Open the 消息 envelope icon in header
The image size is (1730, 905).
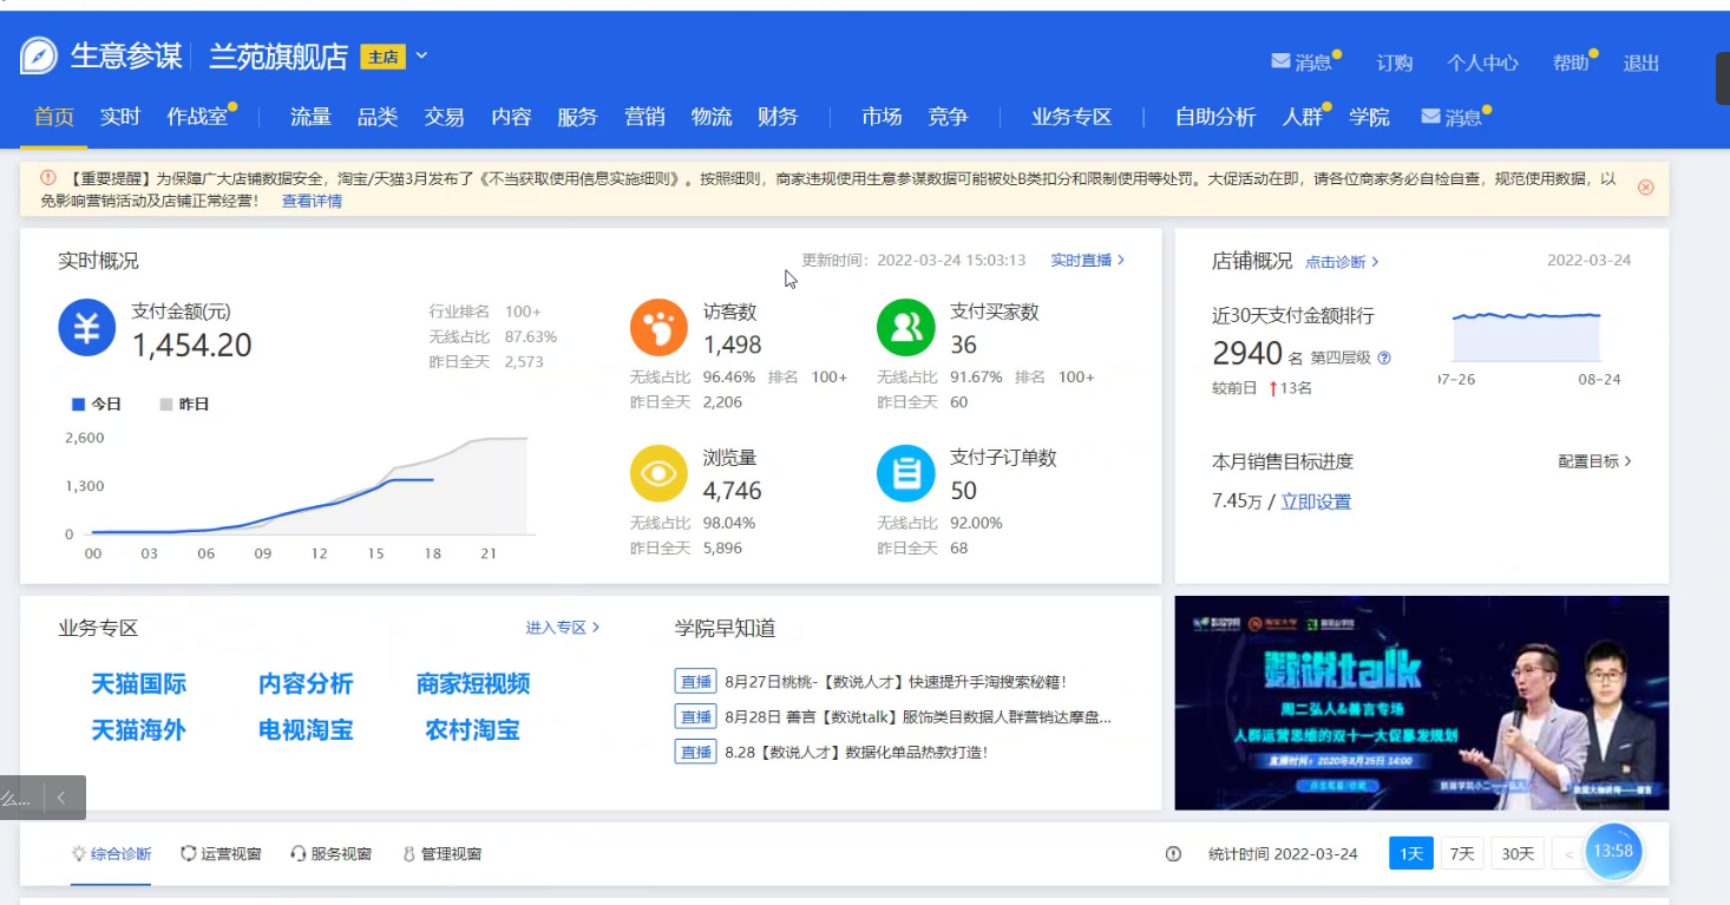coord(1280,61)
